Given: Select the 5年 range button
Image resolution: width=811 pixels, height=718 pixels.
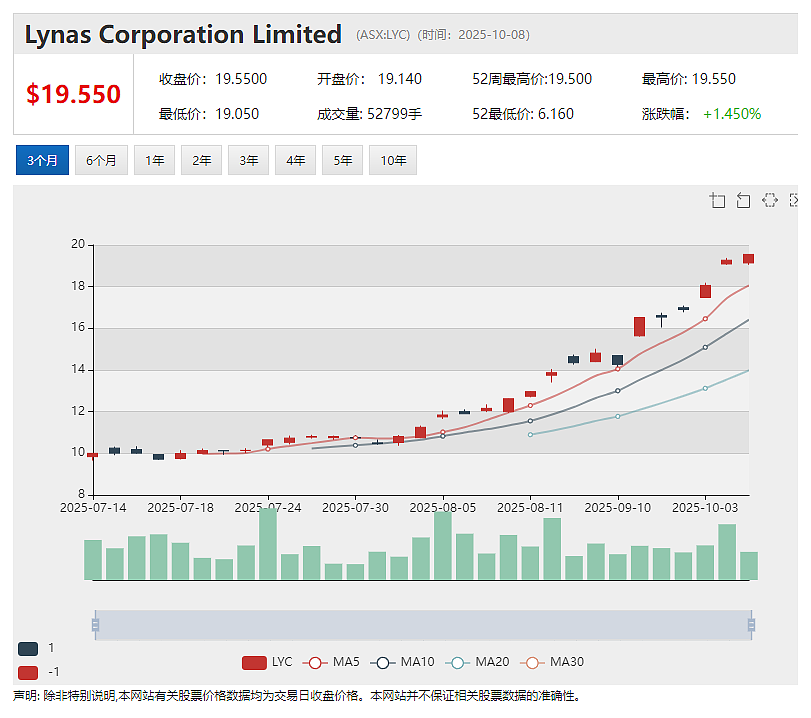Looking at the screenshot, I should tap(342, 160).
